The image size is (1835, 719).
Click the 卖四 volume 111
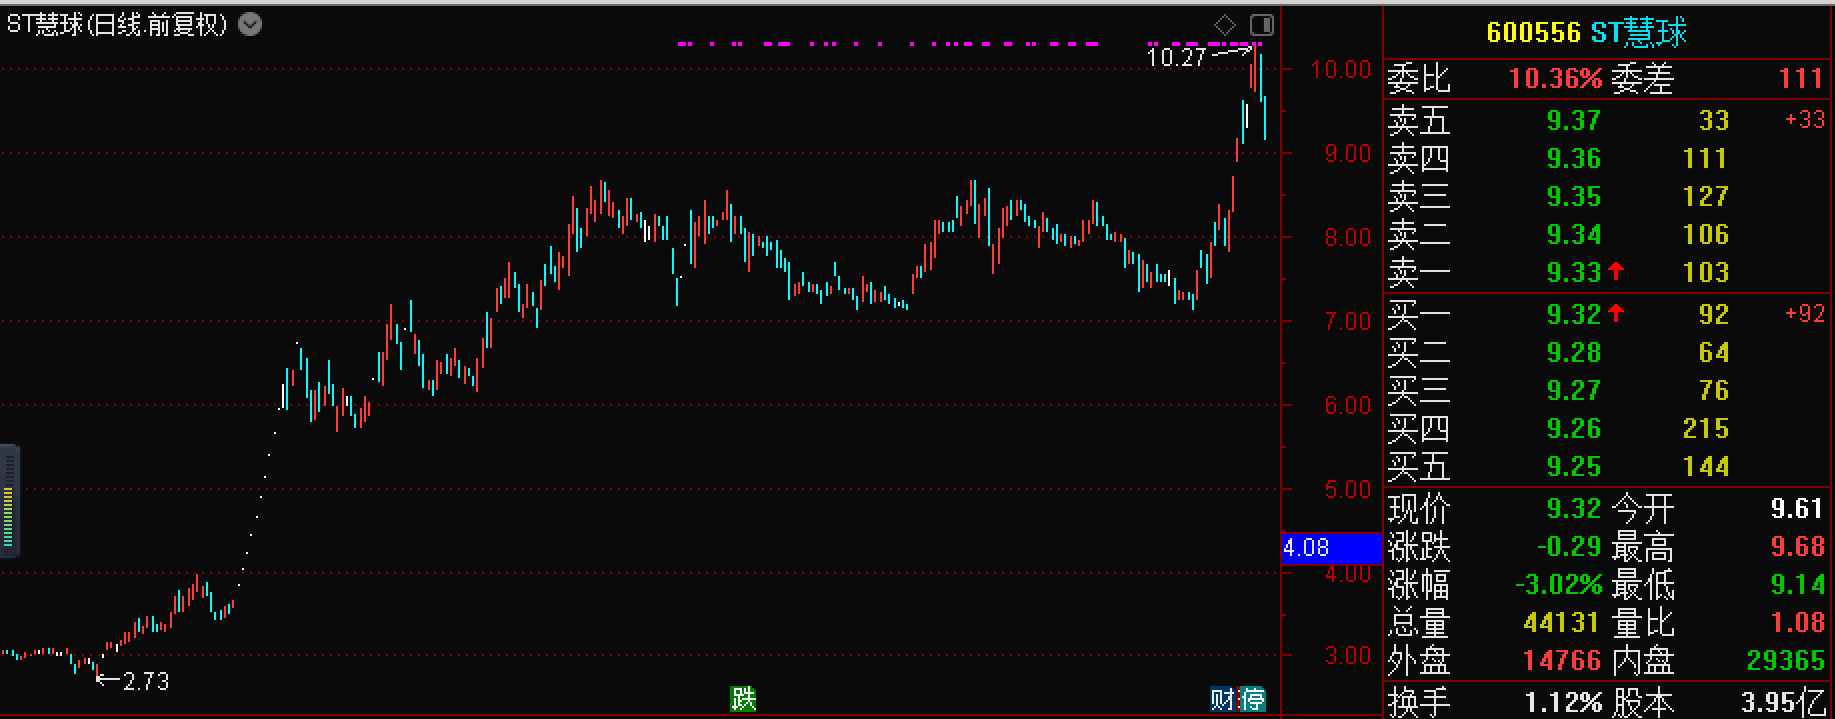click(x=1705, y=158)
